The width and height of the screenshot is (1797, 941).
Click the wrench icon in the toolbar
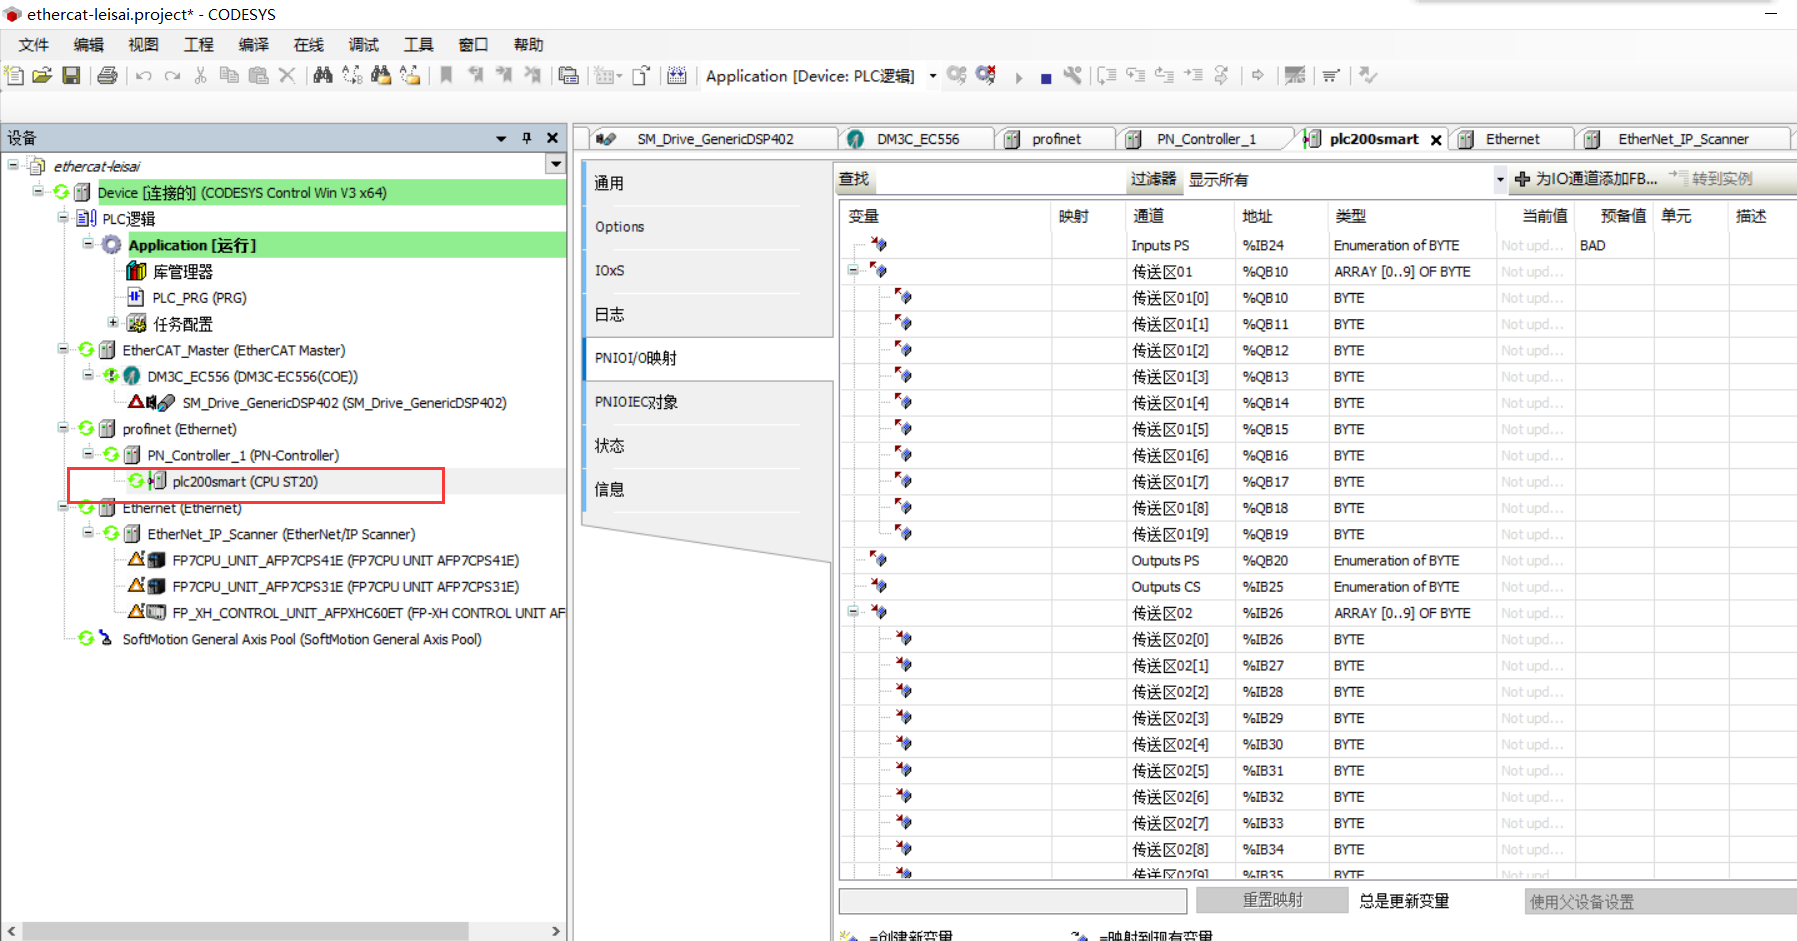(x=1072, y=76)
